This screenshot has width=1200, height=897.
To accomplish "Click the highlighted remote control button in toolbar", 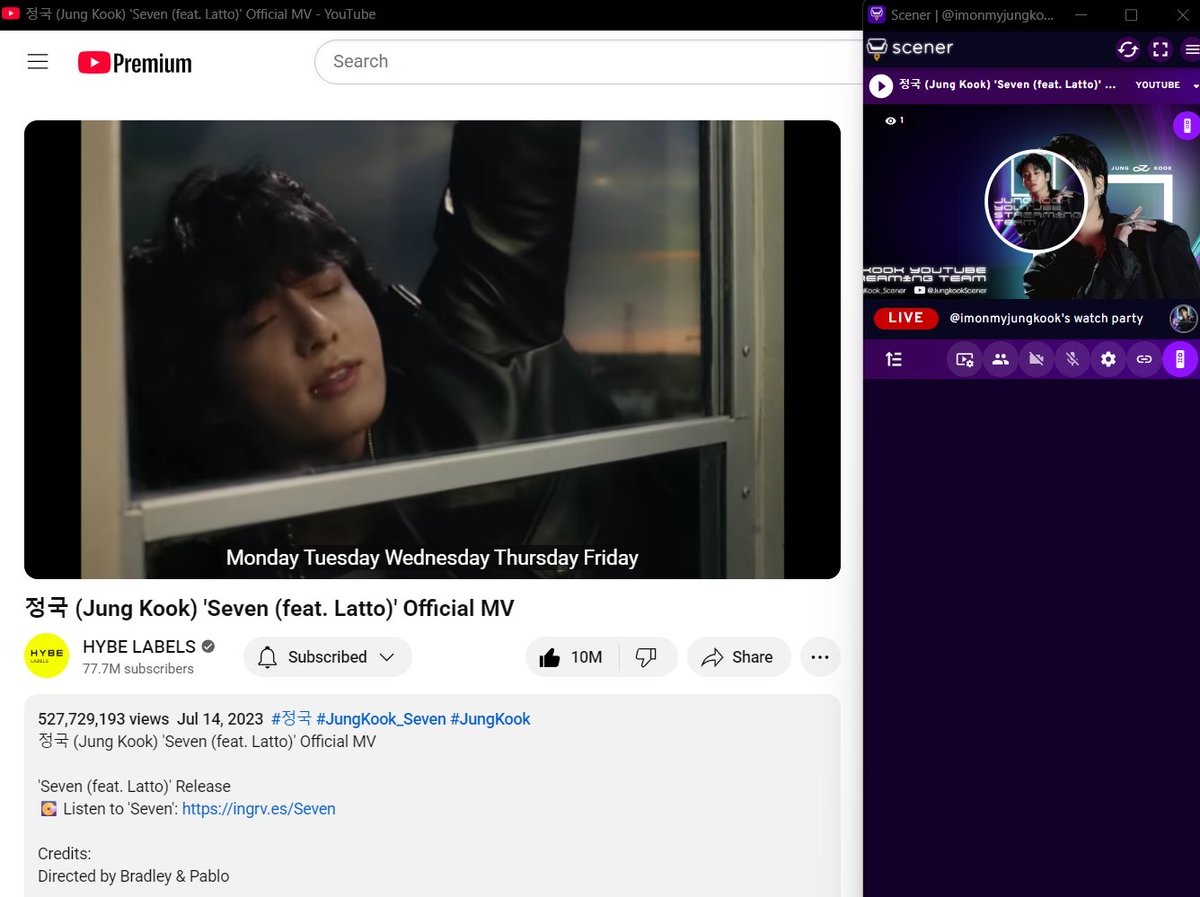I will pyautogui.click(x=1180, y=359).
